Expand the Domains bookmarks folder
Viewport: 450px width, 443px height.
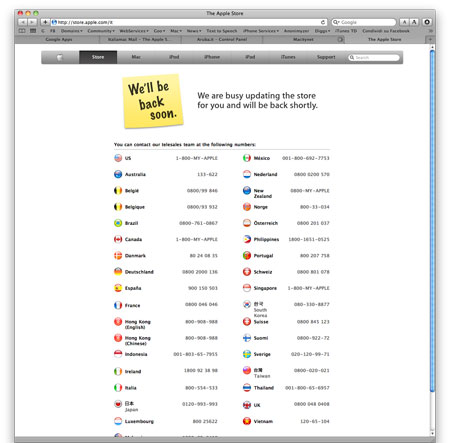pyautogui.click(x=71, y=31)
